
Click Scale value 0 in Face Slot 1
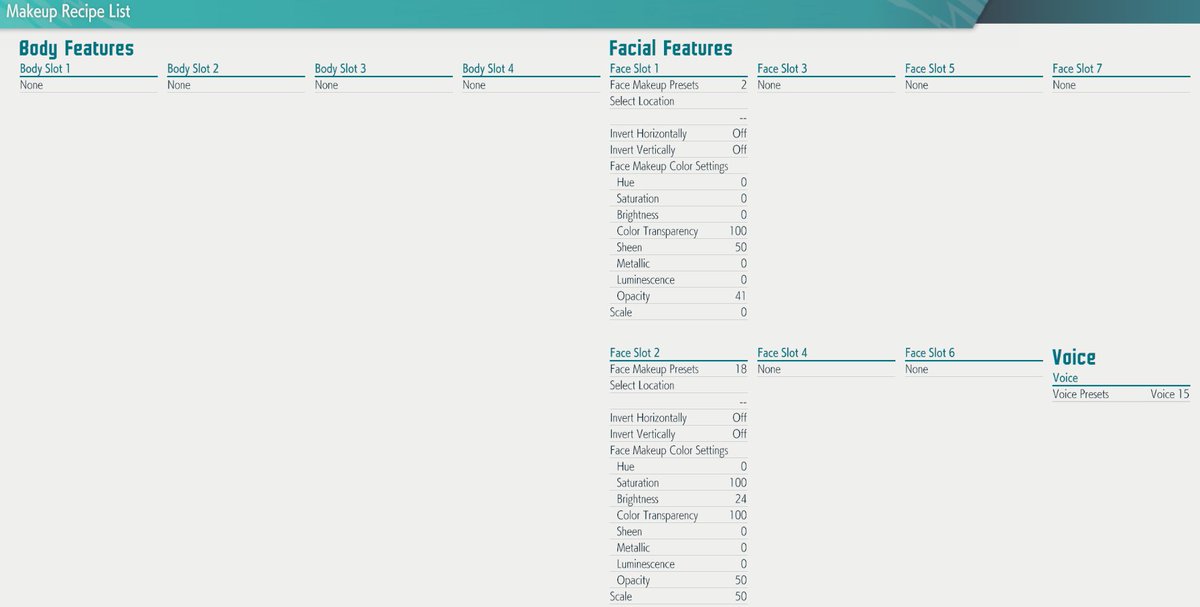click(743, 312)
